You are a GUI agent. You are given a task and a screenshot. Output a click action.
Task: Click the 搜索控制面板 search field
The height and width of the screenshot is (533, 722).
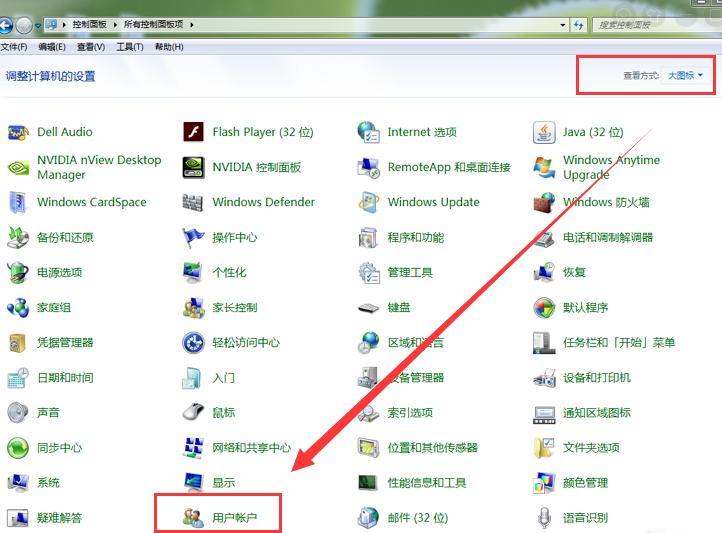coord(656,25)
